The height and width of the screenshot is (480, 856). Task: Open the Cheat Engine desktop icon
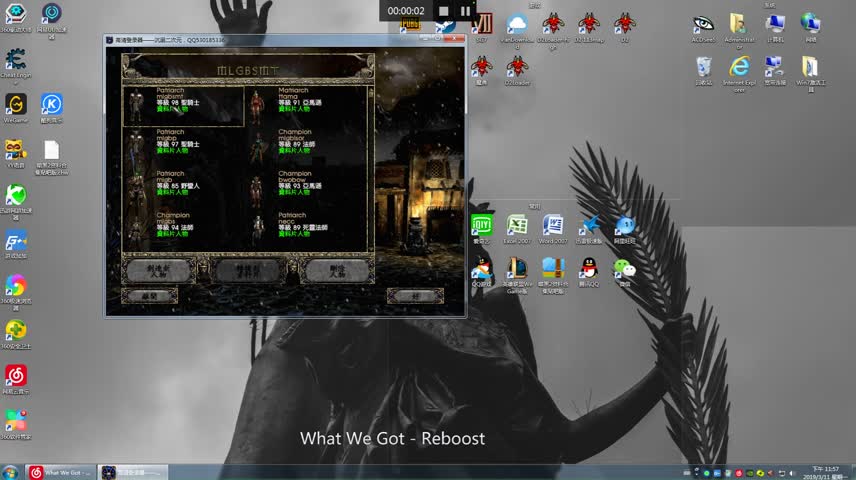click(x=15, y=63)
